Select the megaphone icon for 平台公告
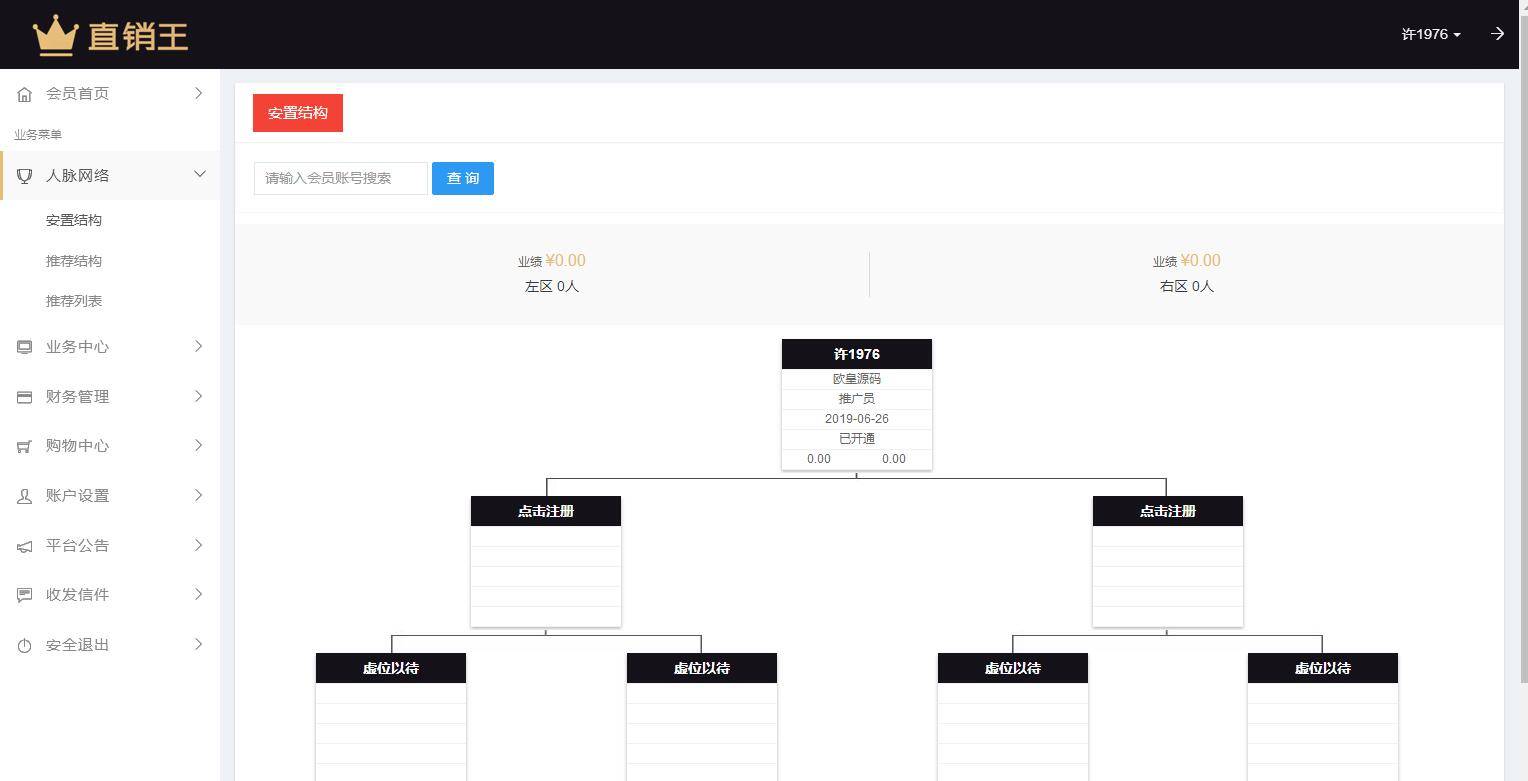Image resolution: width=1528 pixels, height=781 pixels. coord(24,545)
